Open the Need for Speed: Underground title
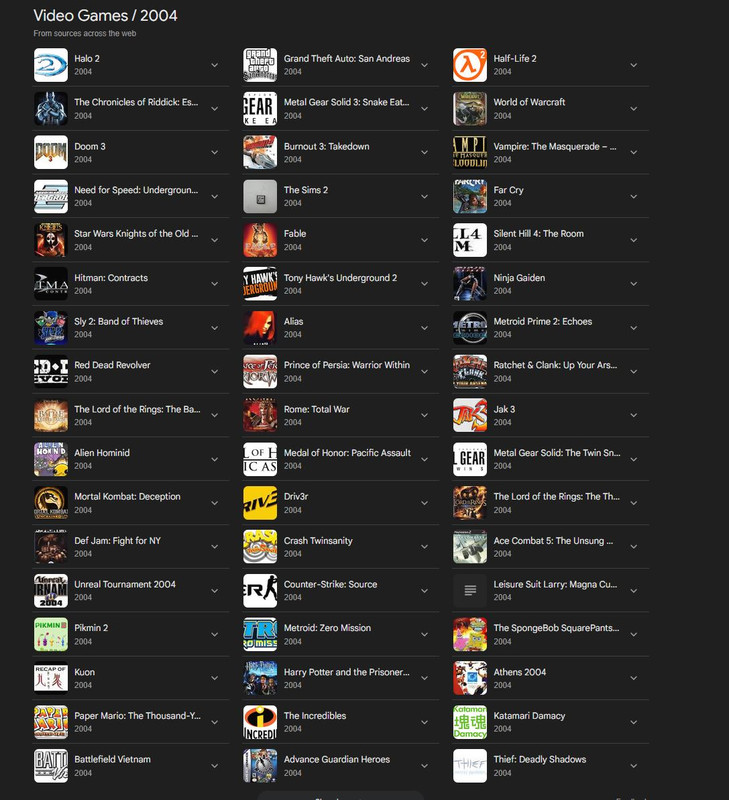 [136, 190]
